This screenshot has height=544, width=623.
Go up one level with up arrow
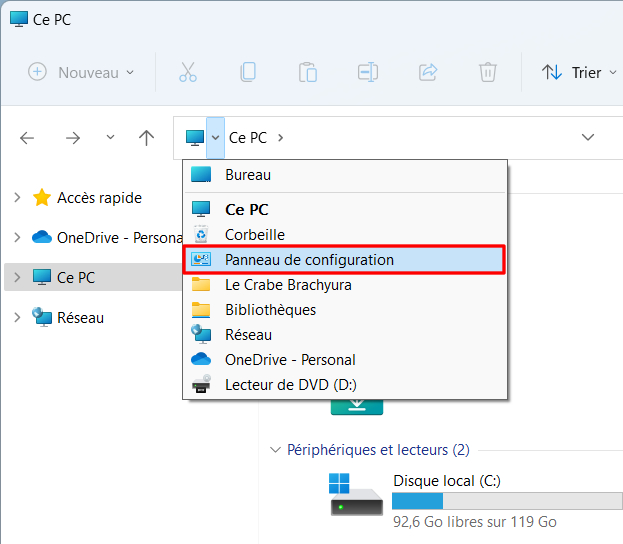pyautogui.click(x=146, y=138)
